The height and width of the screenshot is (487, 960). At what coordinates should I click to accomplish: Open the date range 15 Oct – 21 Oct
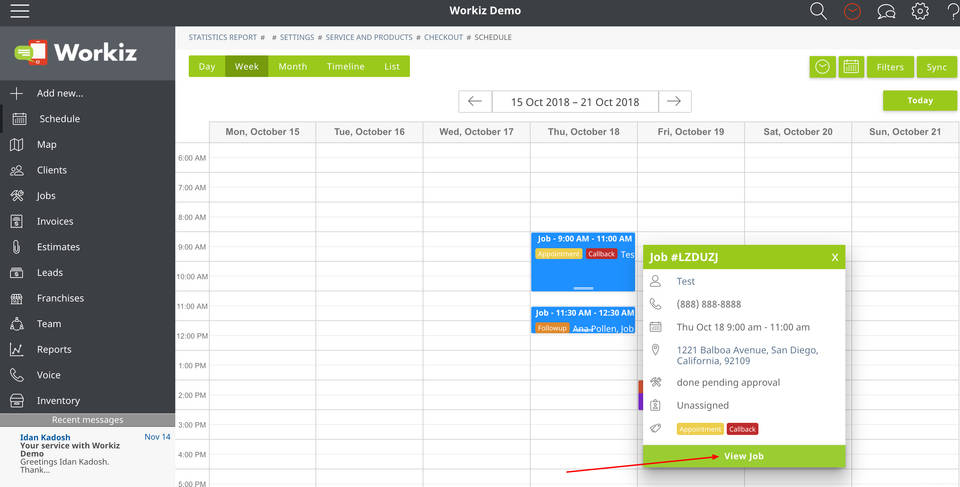(574, 102)
